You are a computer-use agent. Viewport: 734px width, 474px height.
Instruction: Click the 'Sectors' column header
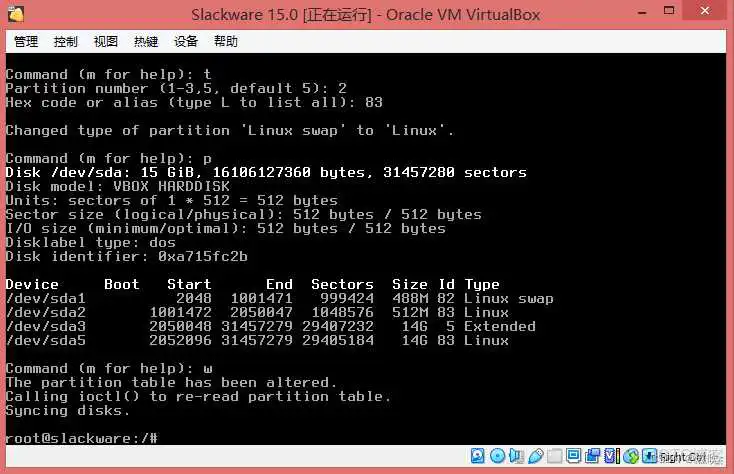(x=342, y=284)
